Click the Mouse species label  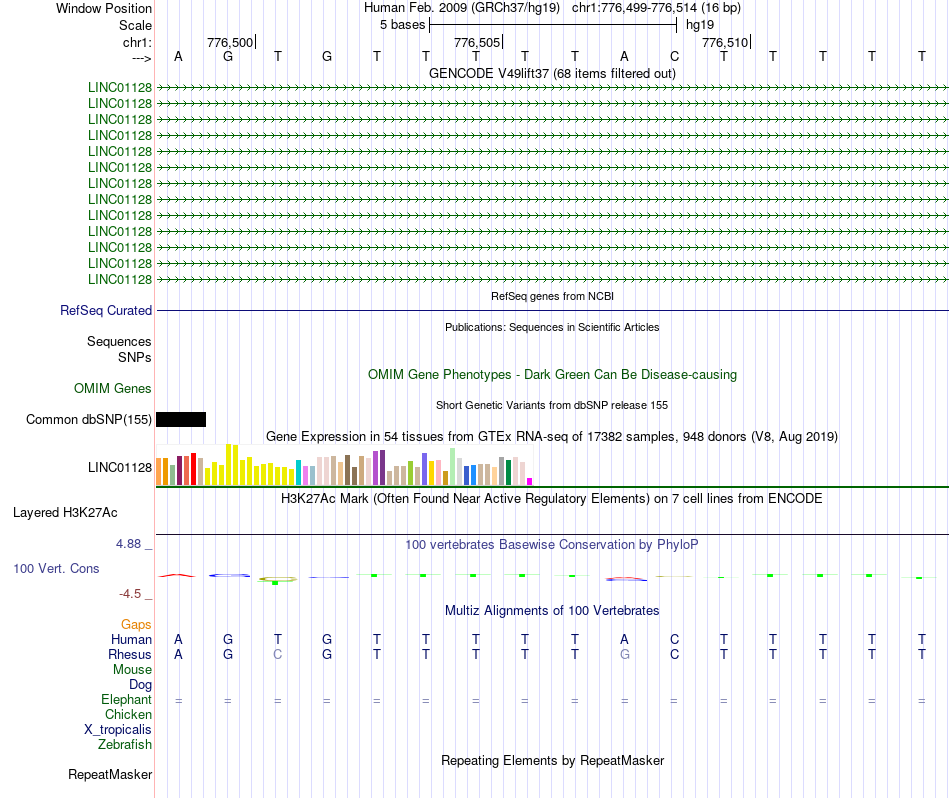point(132,670)
